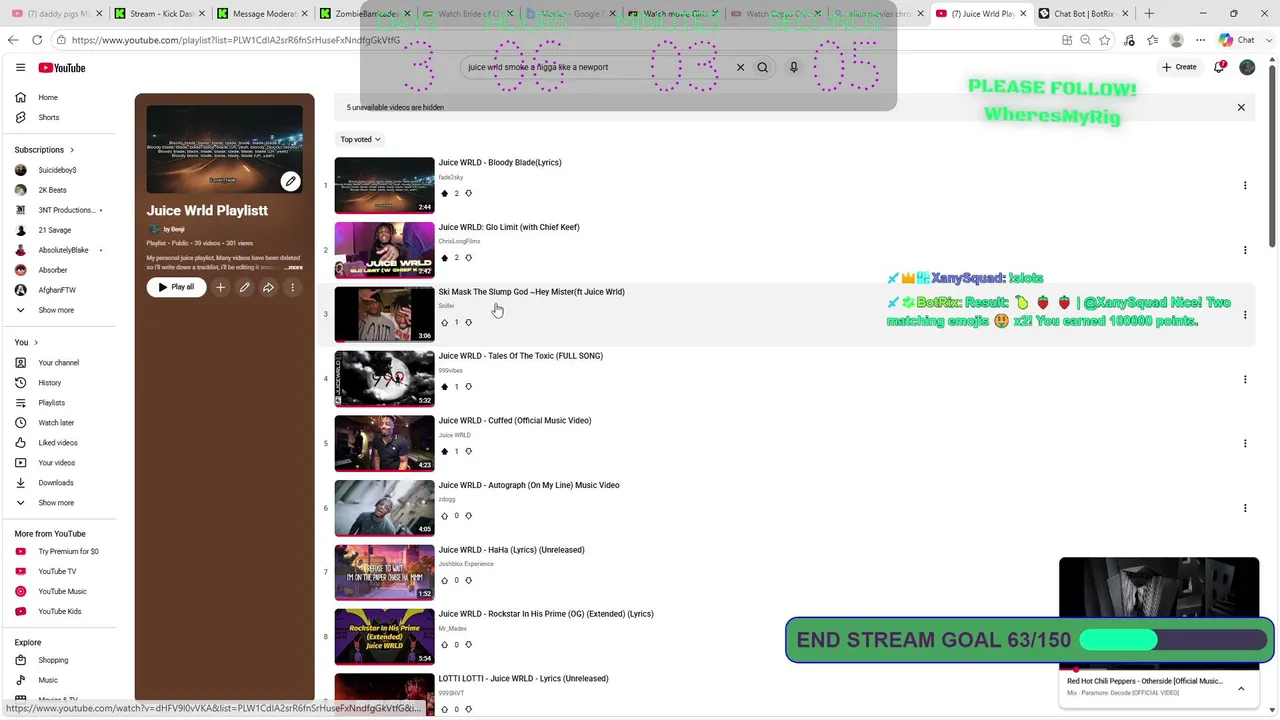Downvote Rockstar In His Prime video

tap(468, 645)
